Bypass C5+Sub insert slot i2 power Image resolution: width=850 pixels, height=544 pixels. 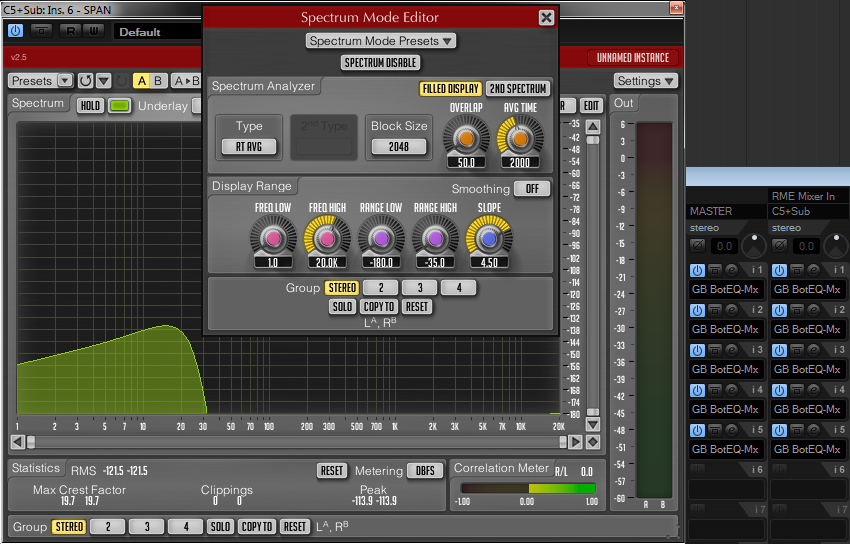tap(777, 310)
